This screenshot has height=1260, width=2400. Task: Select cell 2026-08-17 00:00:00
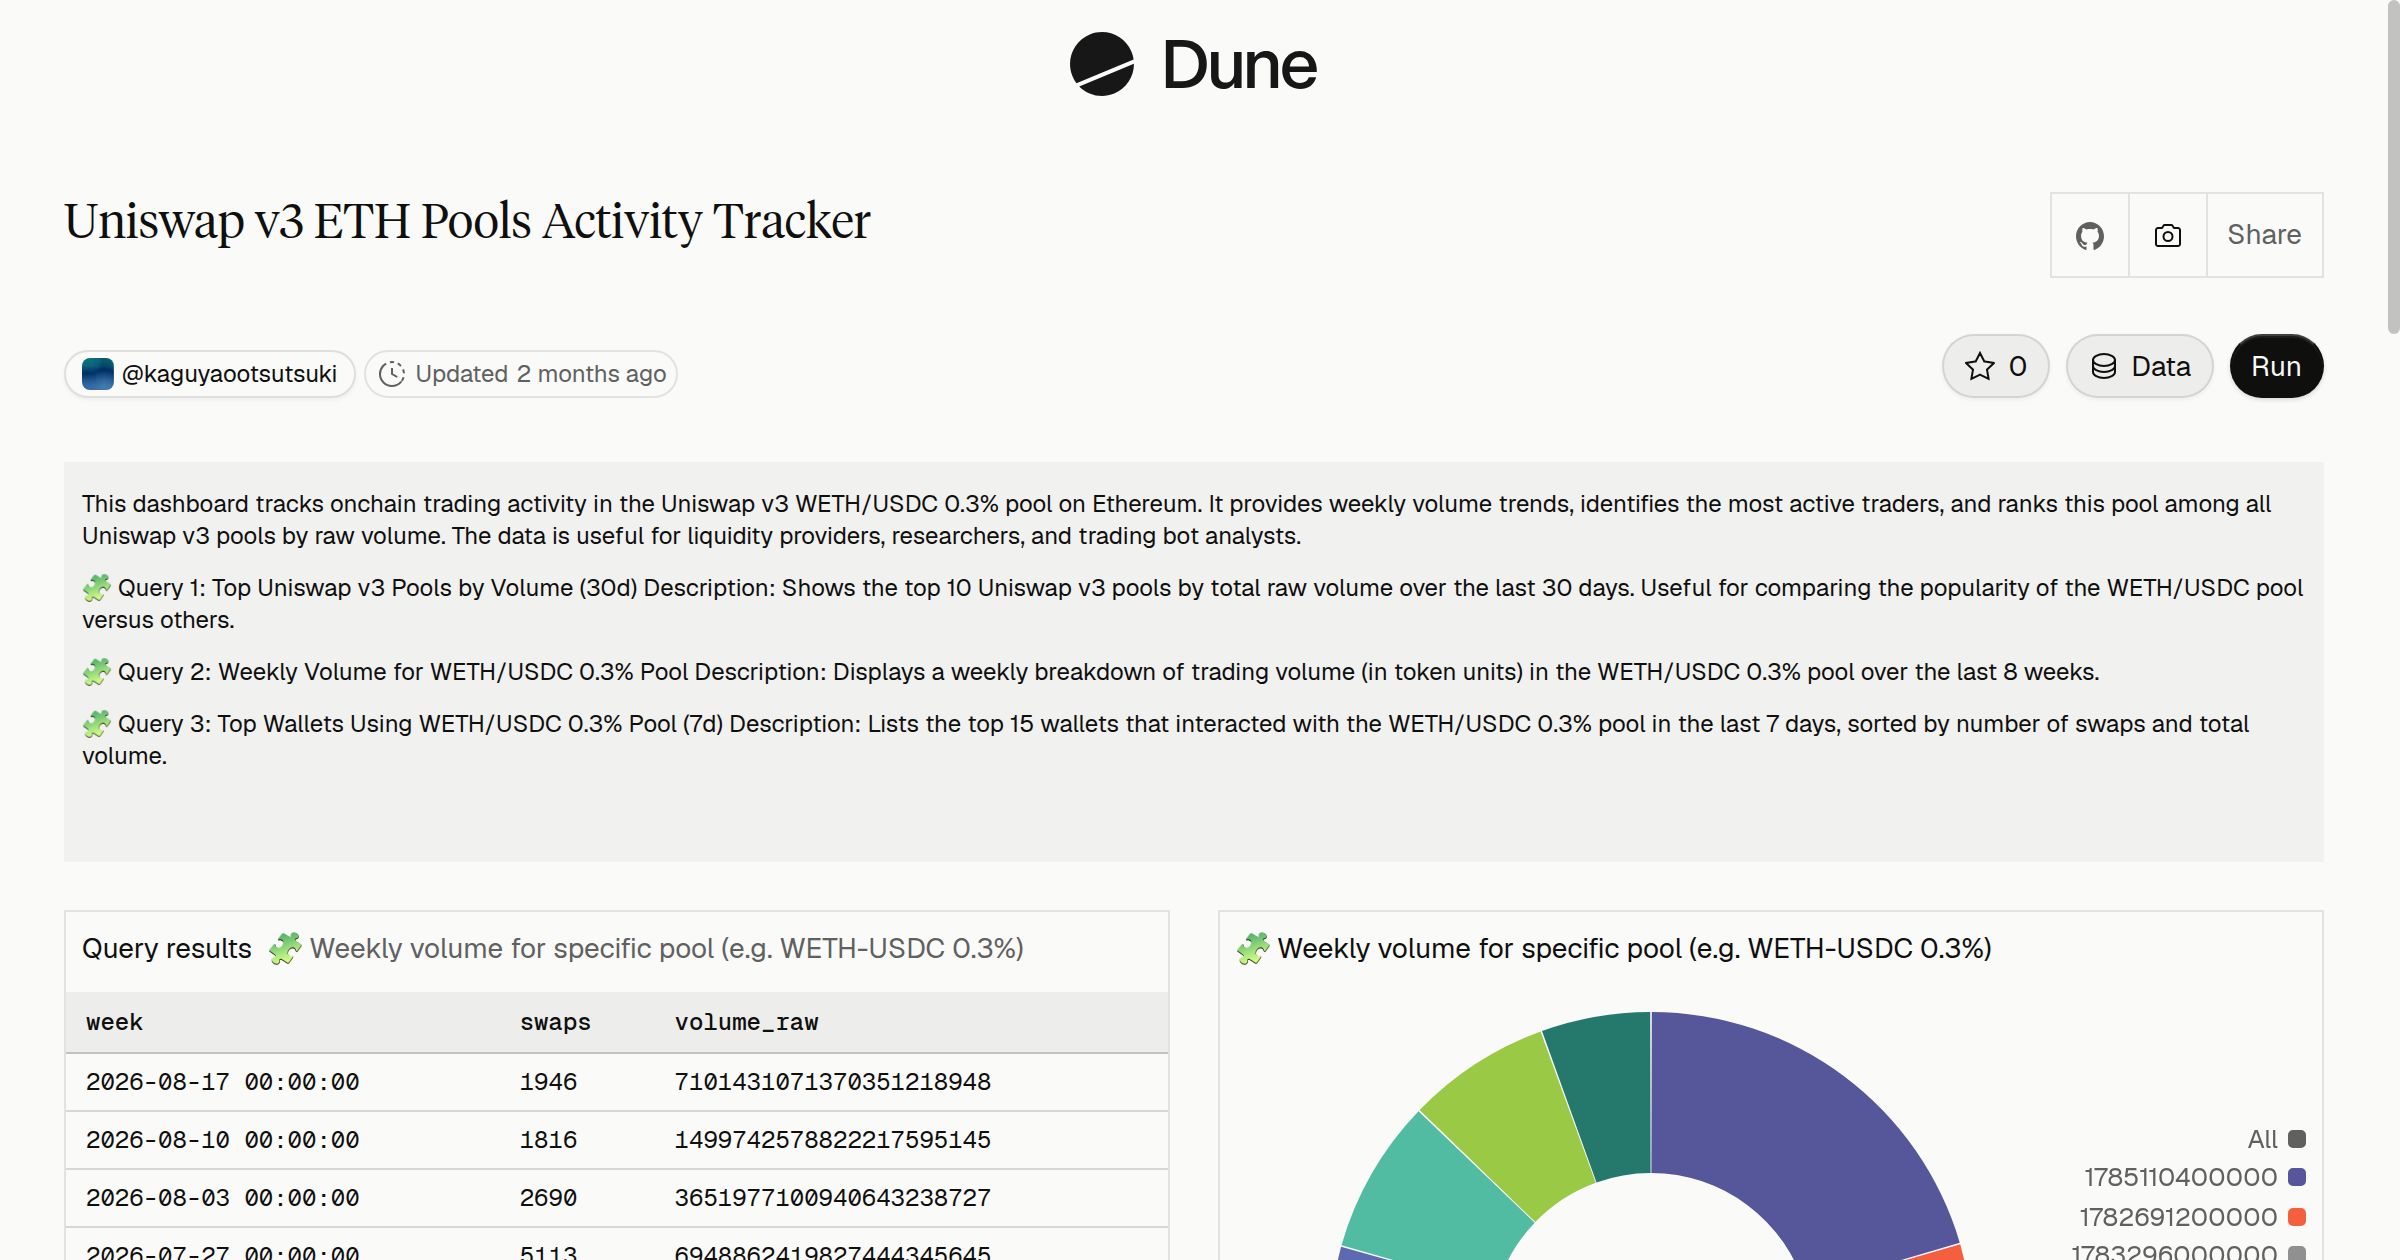coord(222,1082)
